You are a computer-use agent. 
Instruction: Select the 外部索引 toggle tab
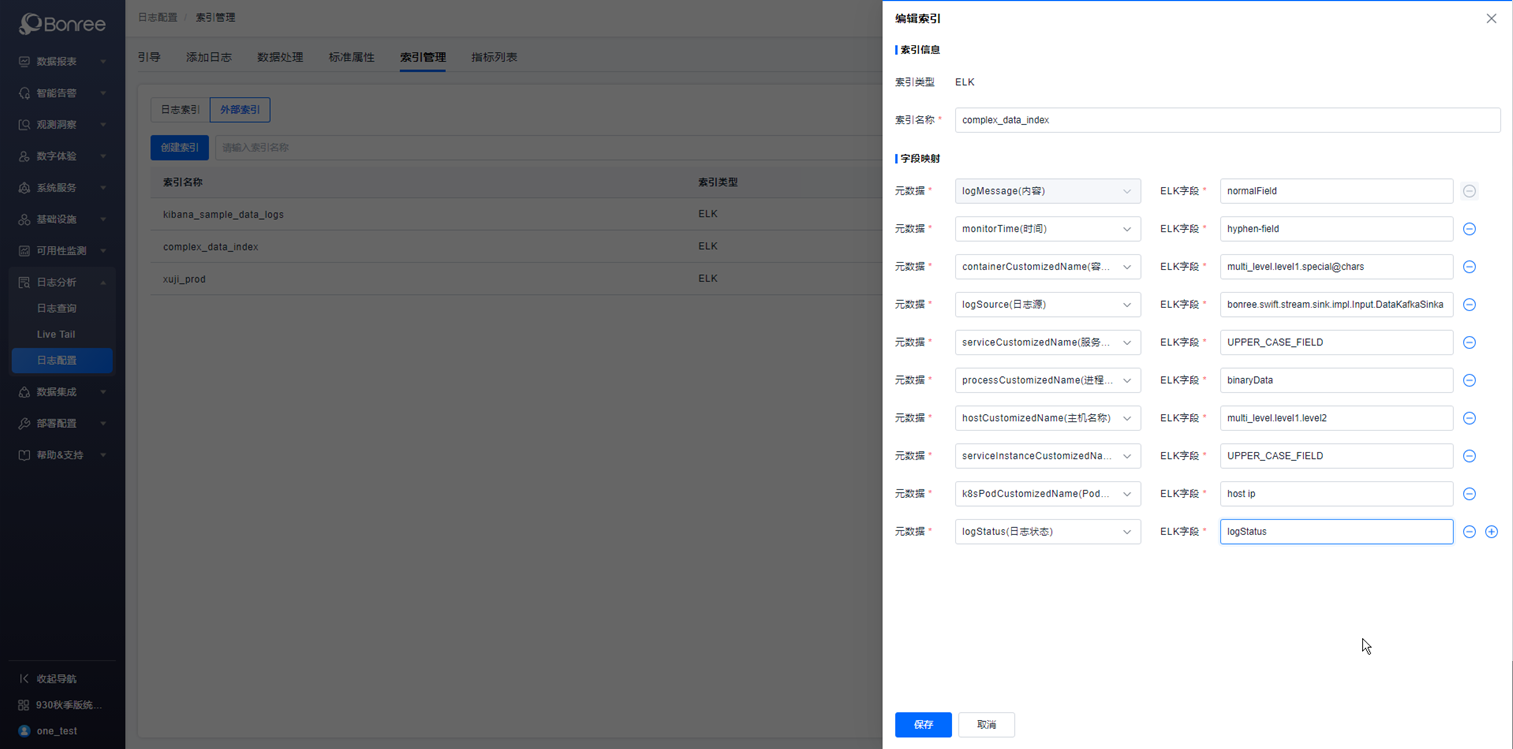(240, 110)
